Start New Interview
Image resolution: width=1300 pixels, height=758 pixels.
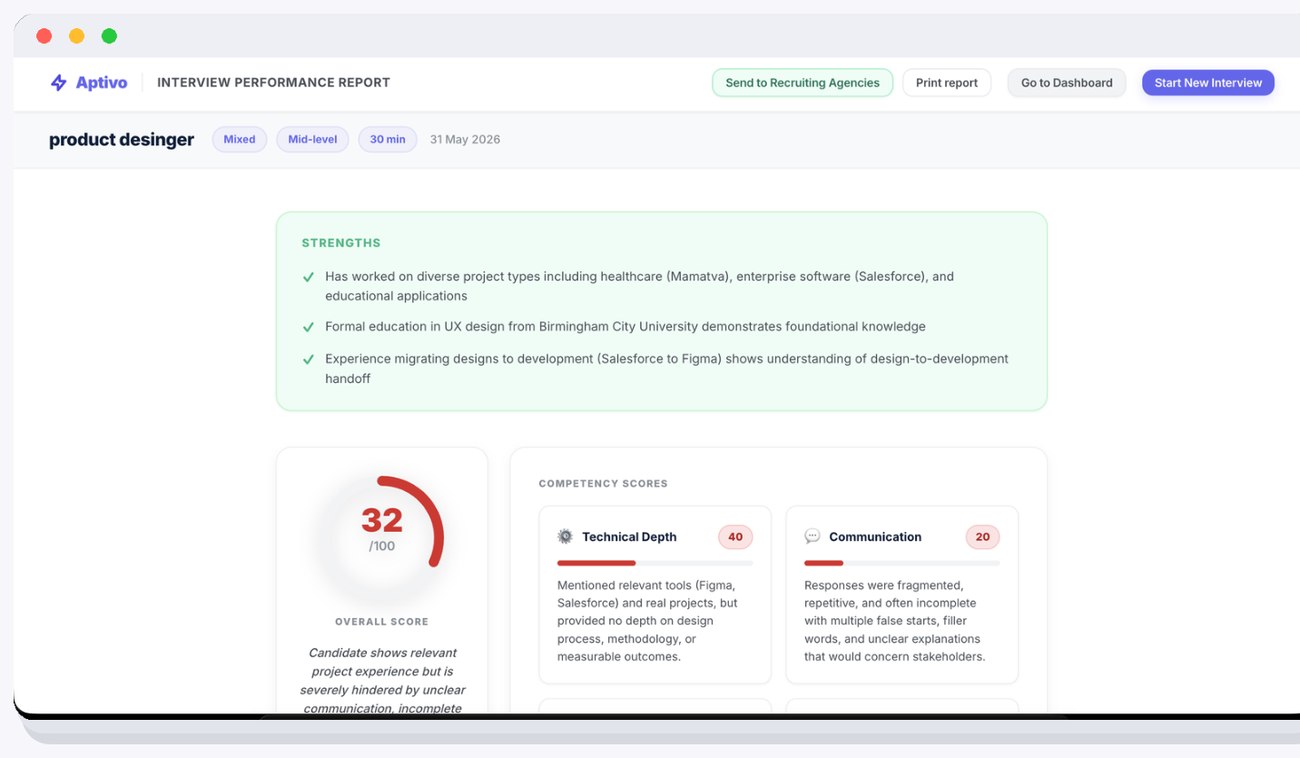(1208, 83)
